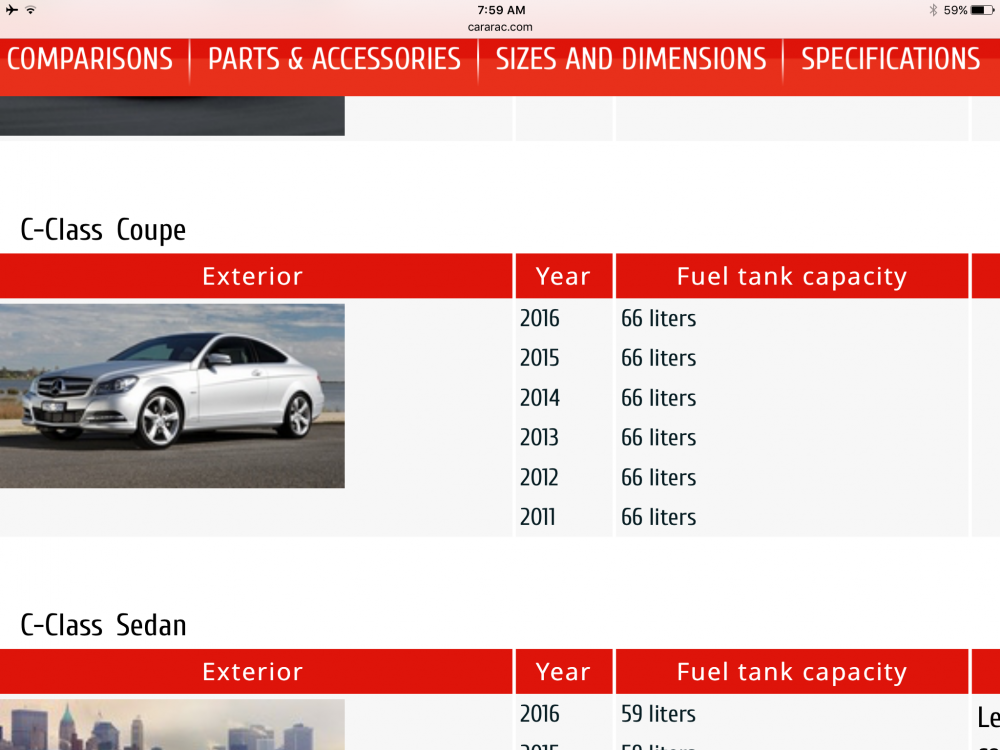Viewport: 1000px width, 750px height.
Task: Tap the cararac.com address bar
Action: 500,27
